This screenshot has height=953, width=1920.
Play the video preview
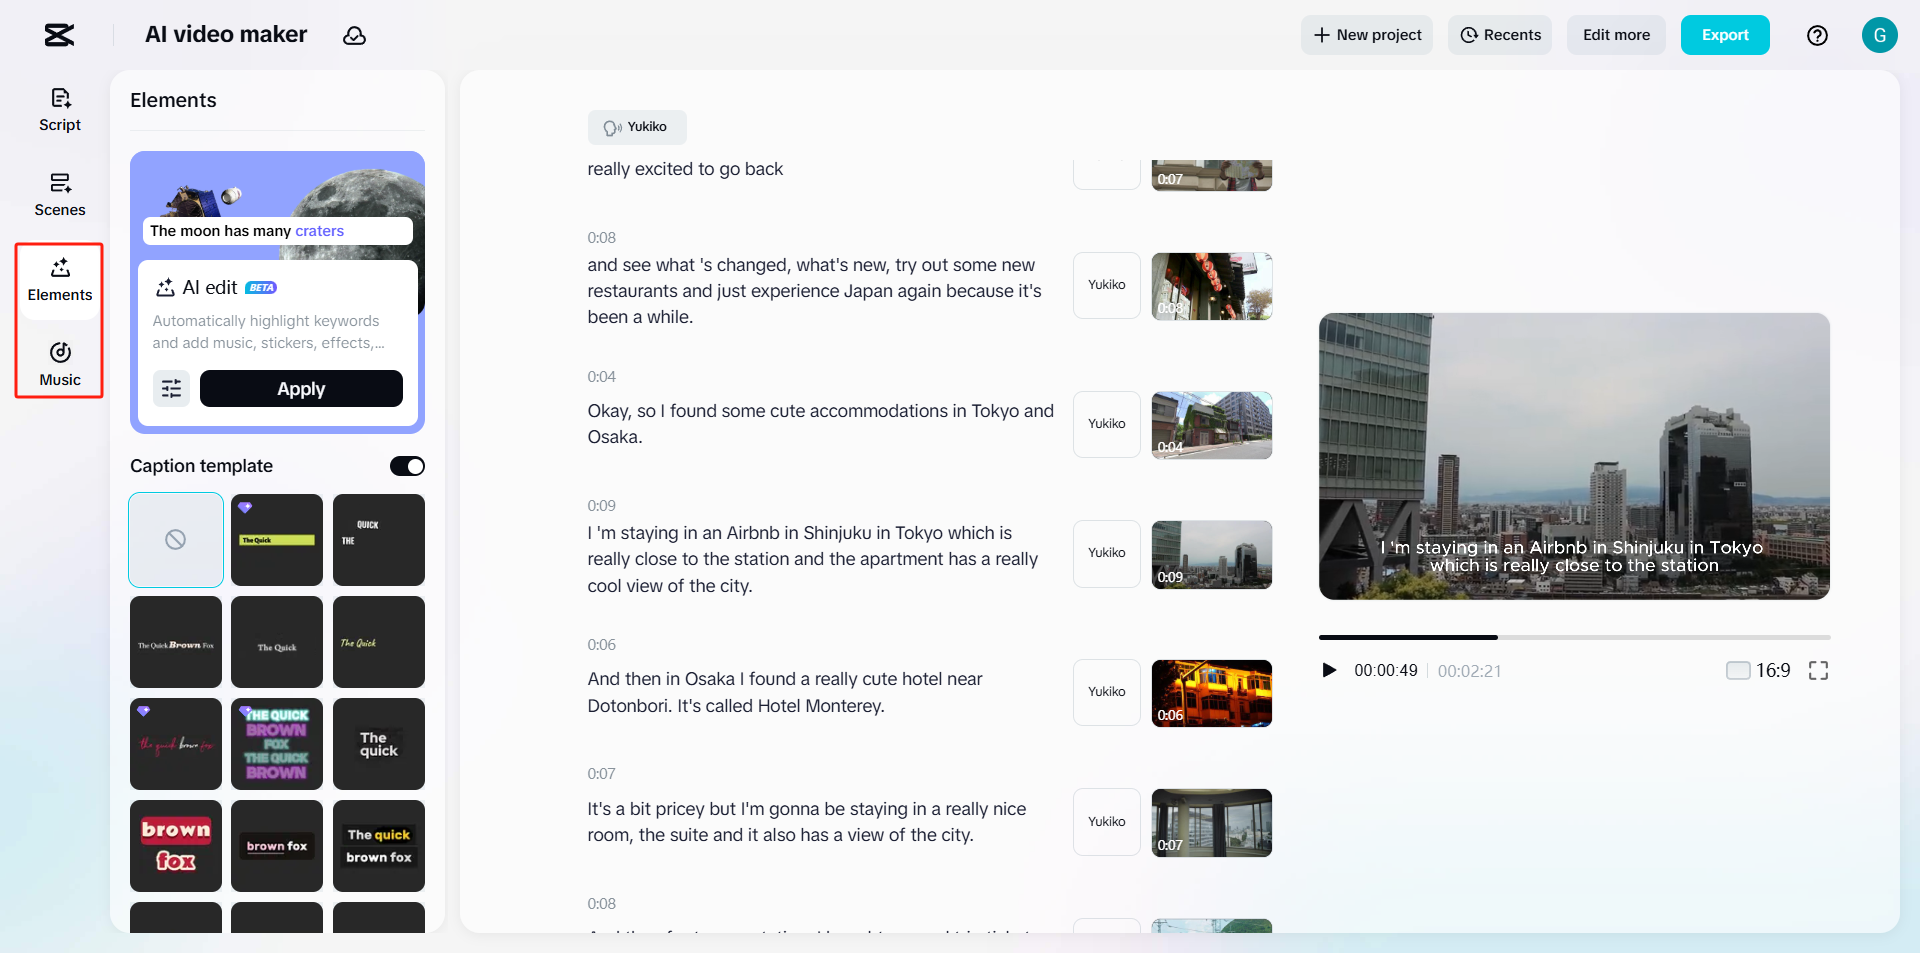coord(1329,670)
